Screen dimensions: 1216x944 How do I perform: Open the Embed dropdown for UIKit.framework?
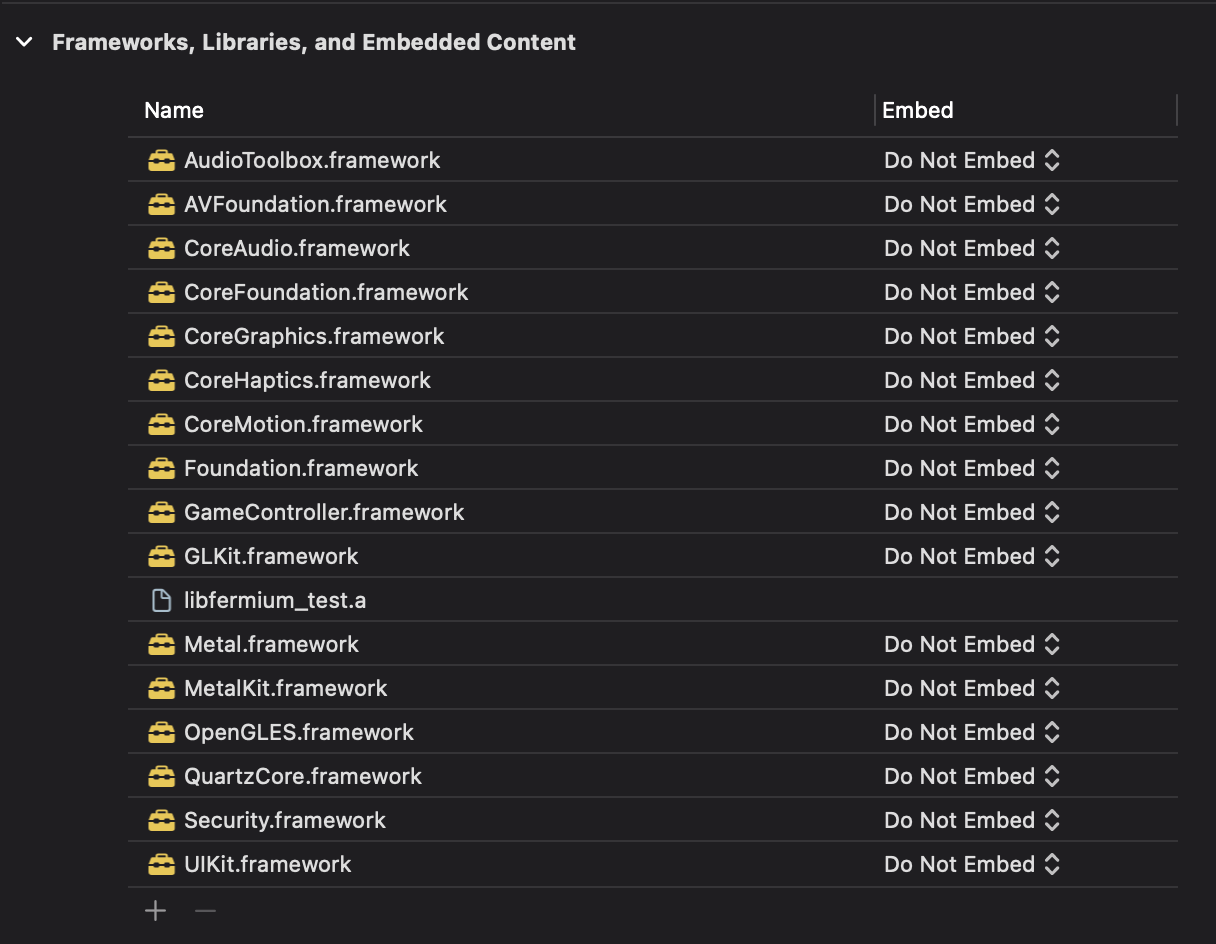(1051, 864)
